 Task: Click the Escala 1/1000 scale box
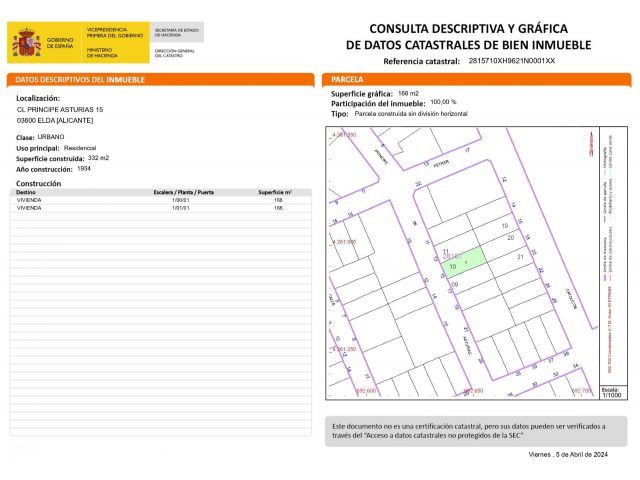click(613, 392)
